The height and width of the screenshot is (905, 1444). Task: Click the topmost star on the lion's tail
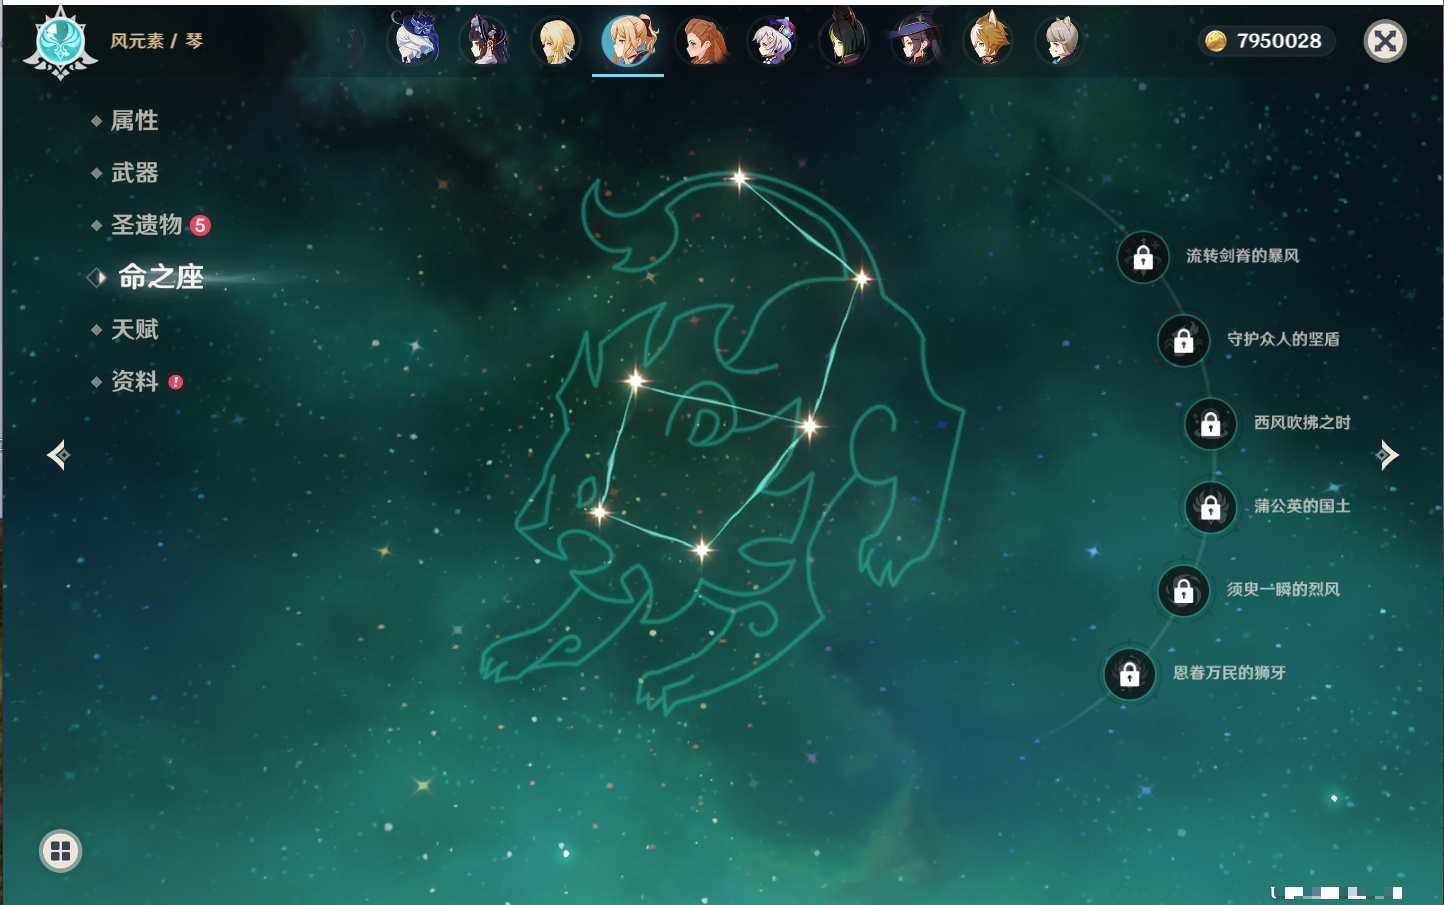point(739,179)
